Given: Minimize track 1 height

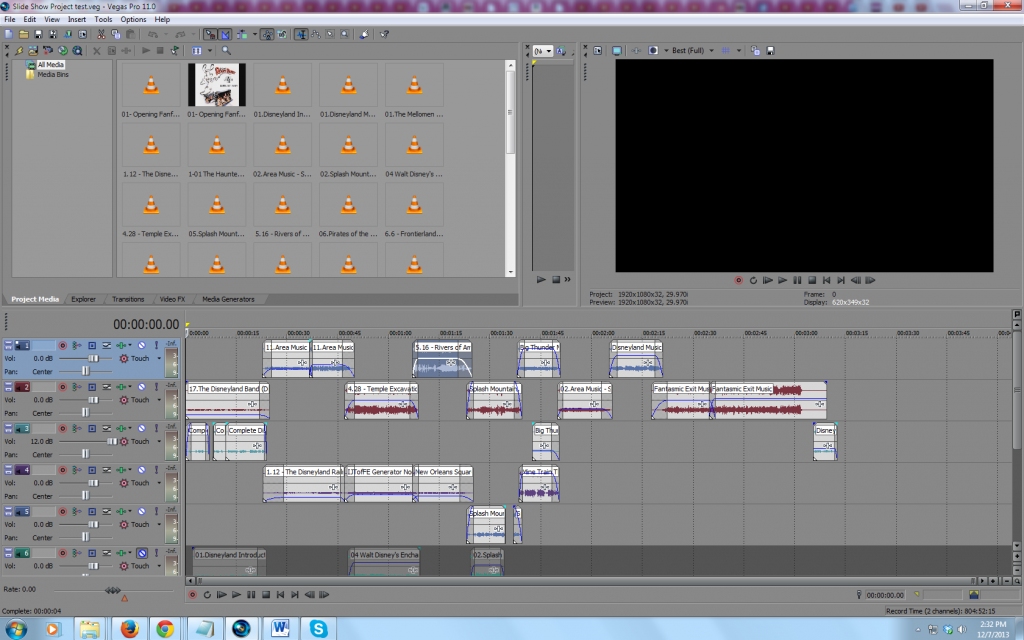Looking at the screenshot, I should point(8,342).
